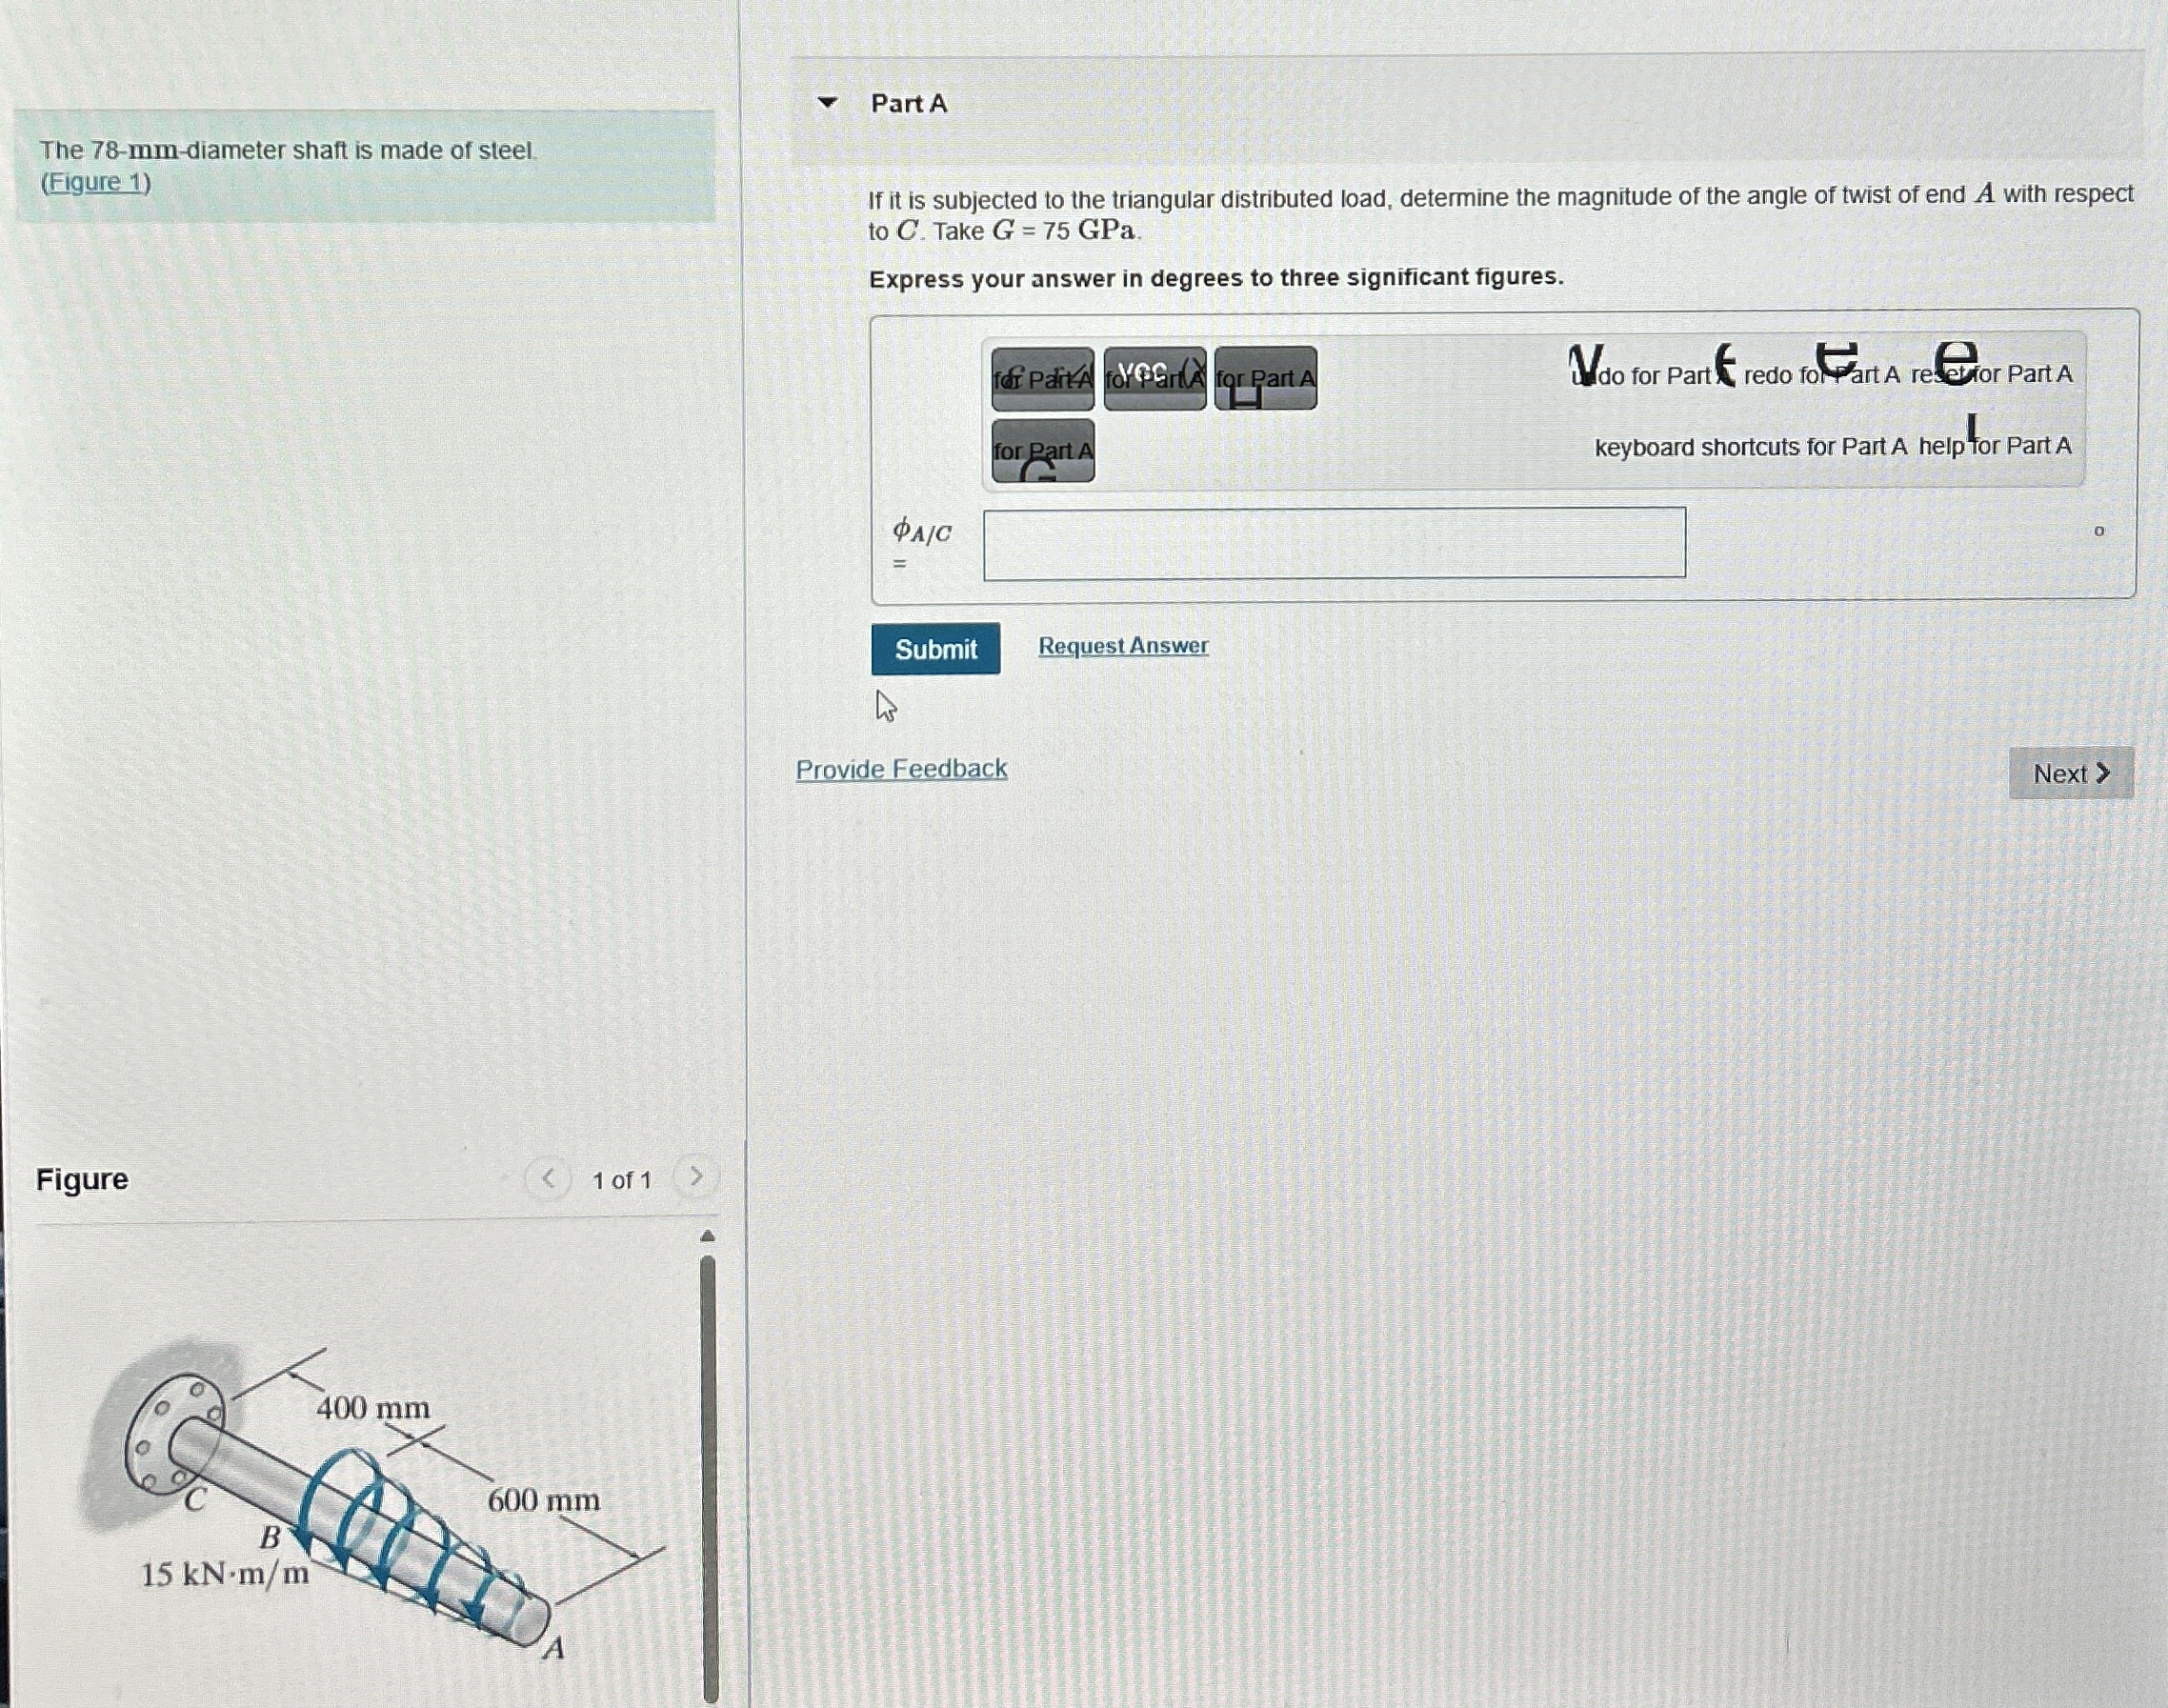Click the third gray toolbar button

[1265, 379]
